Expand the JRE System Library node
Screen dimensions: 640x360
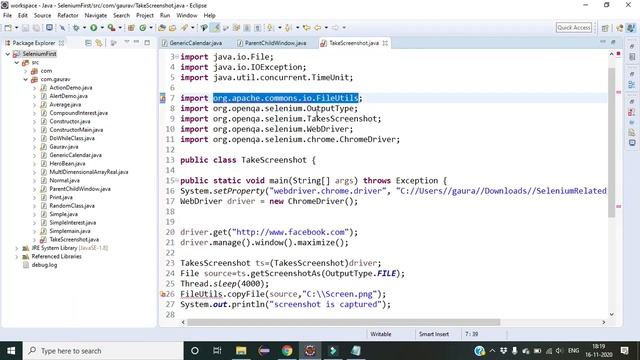click(17, 248)
